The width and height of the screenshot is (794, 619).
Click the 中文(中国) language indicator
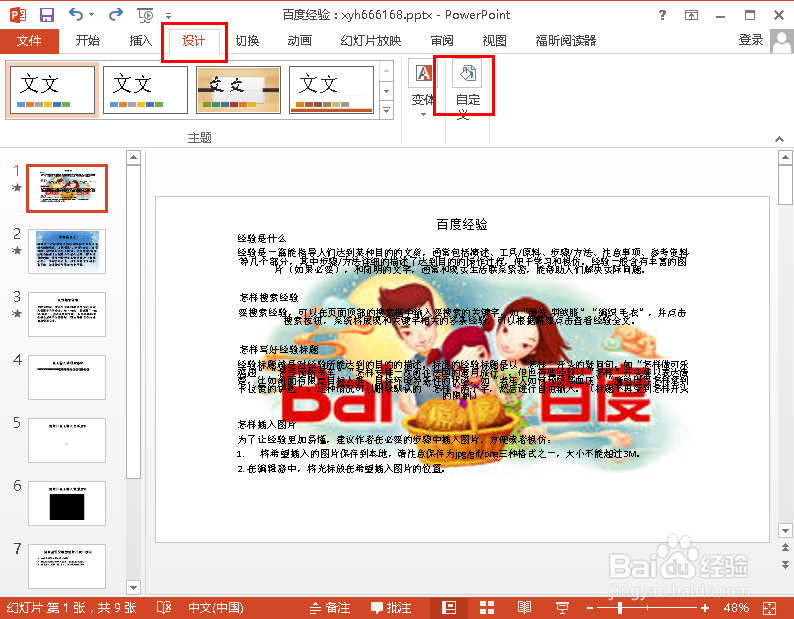(216, 607)
